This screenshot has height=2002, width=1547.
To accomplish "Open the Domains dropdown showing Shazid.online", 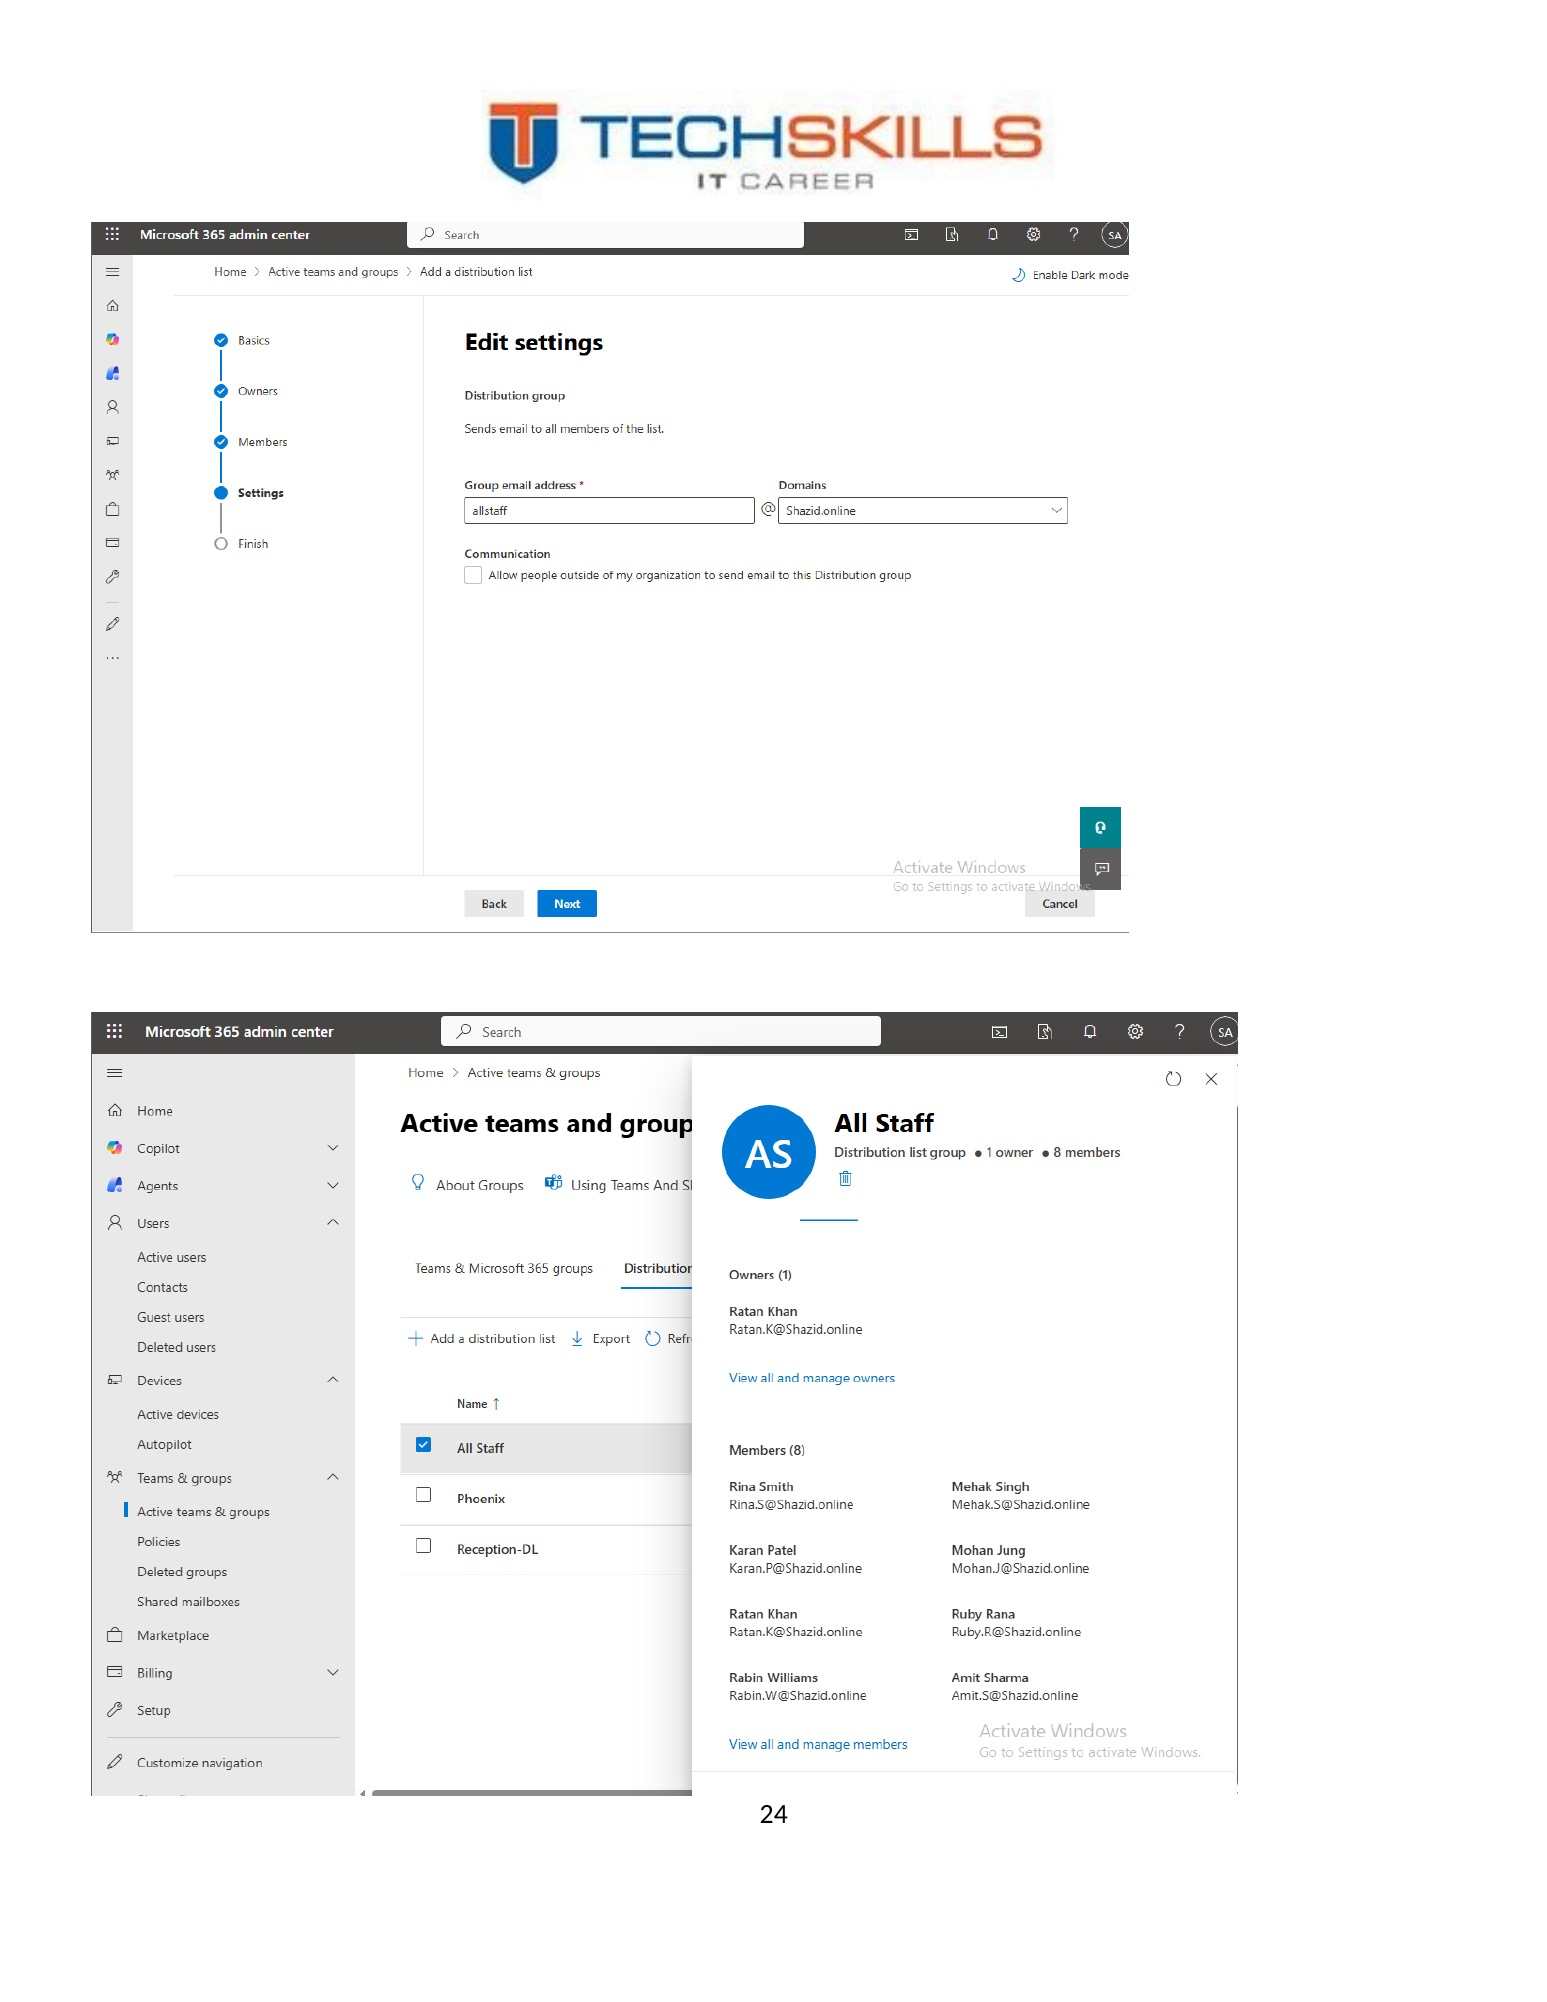I will [x=922, y=511].
